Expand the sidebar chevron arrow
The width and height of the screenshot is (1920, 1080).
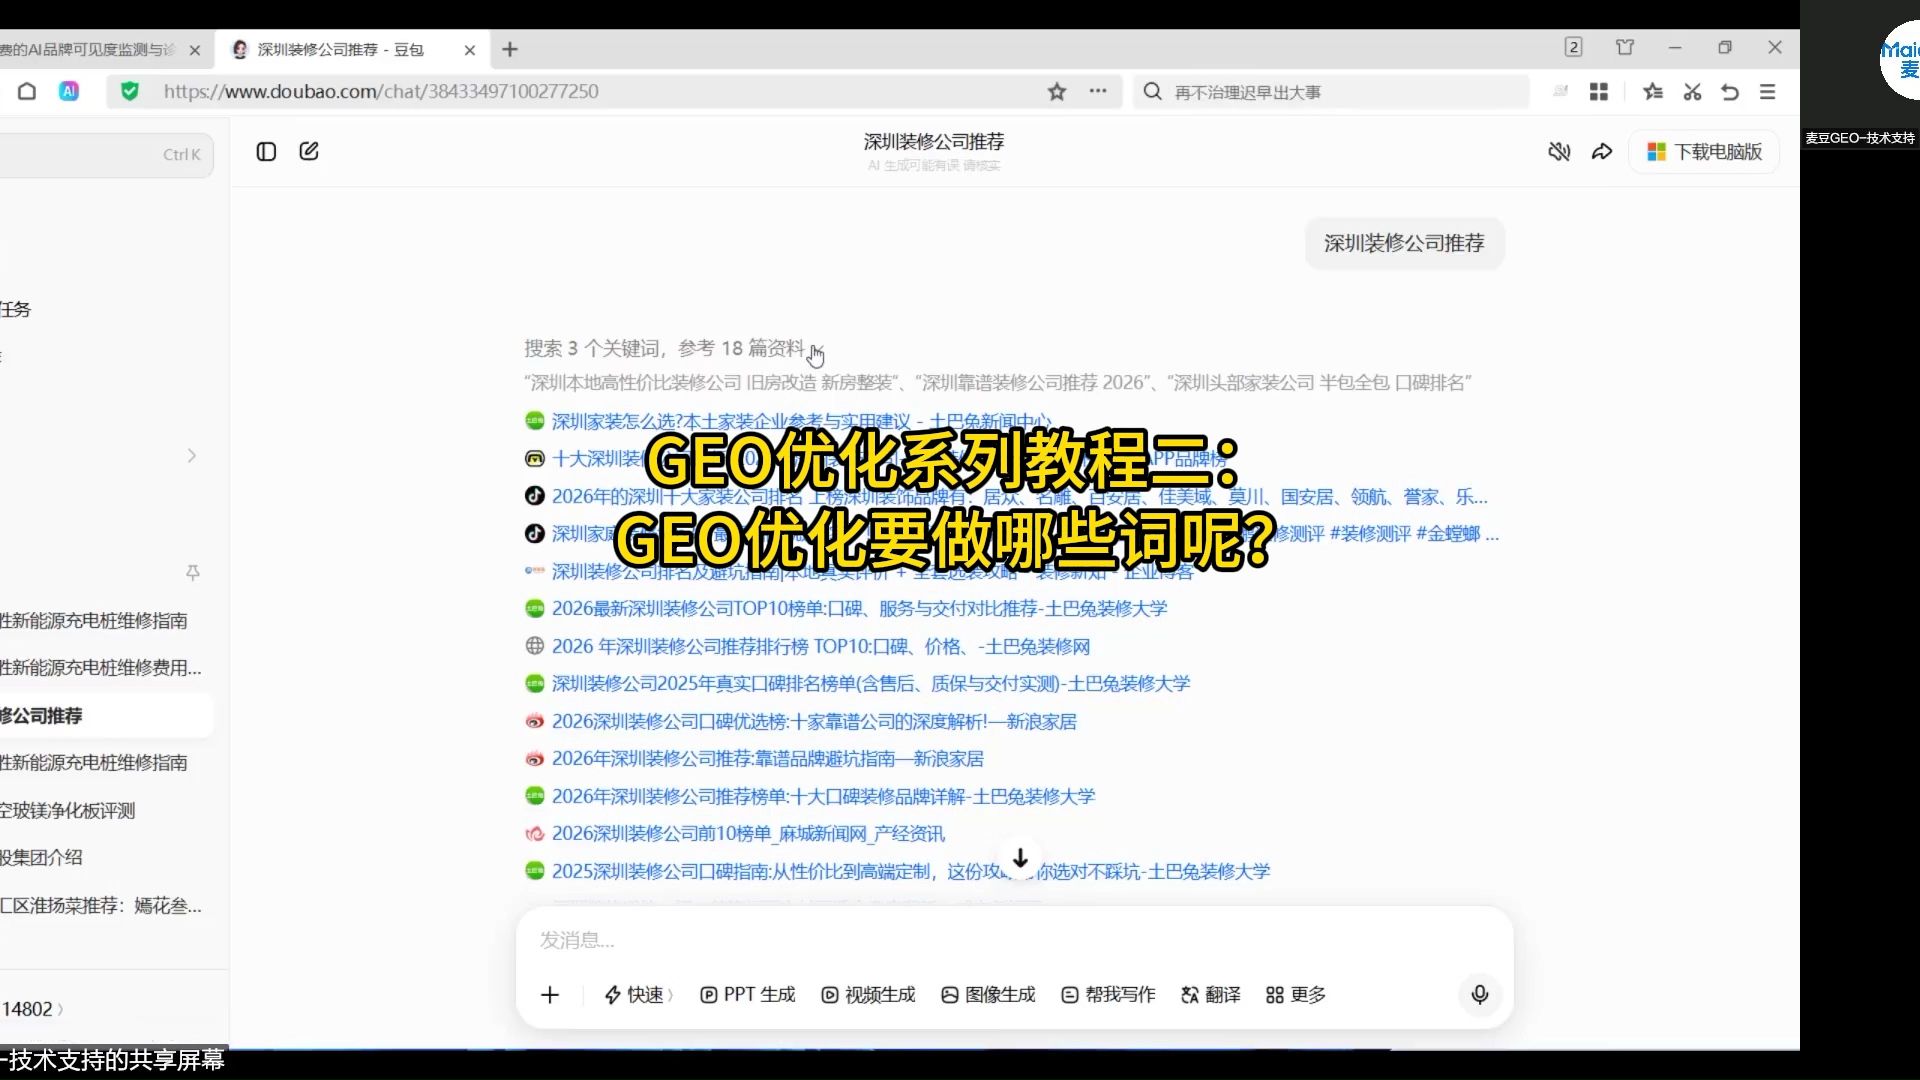pyautogui.click(x=191, y=456)
